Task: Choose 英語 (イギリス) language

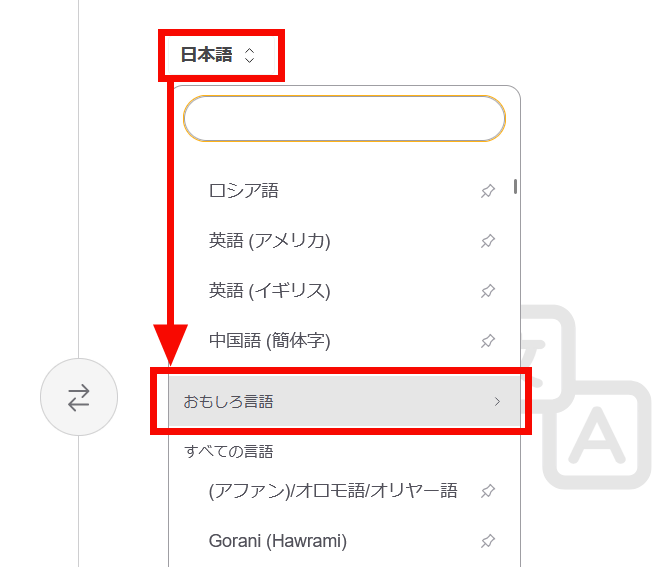Action: pyautogui.click(x=270, y=291)
